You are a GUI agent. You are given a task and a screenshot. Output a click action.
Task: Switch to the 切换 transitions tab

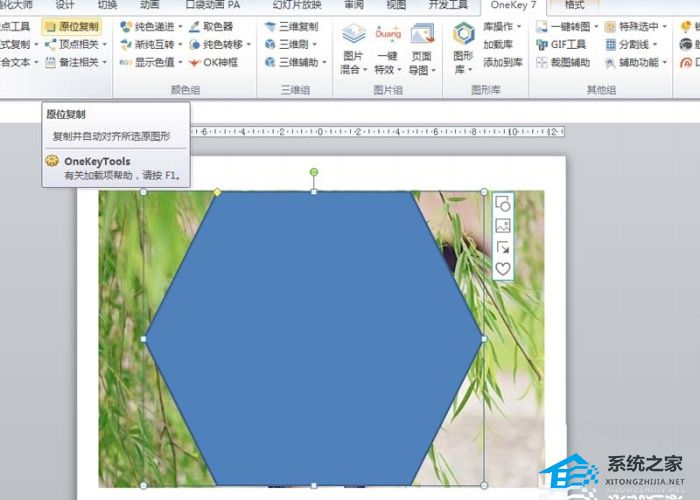coord(107,5)
